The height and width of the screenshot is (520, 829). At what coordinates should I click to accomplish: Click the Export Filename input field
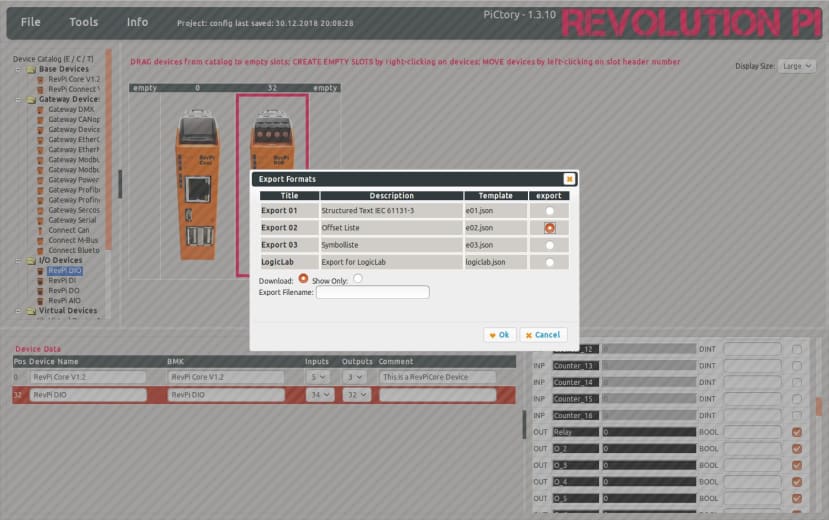pyautogui.click(x=373, y=292)
